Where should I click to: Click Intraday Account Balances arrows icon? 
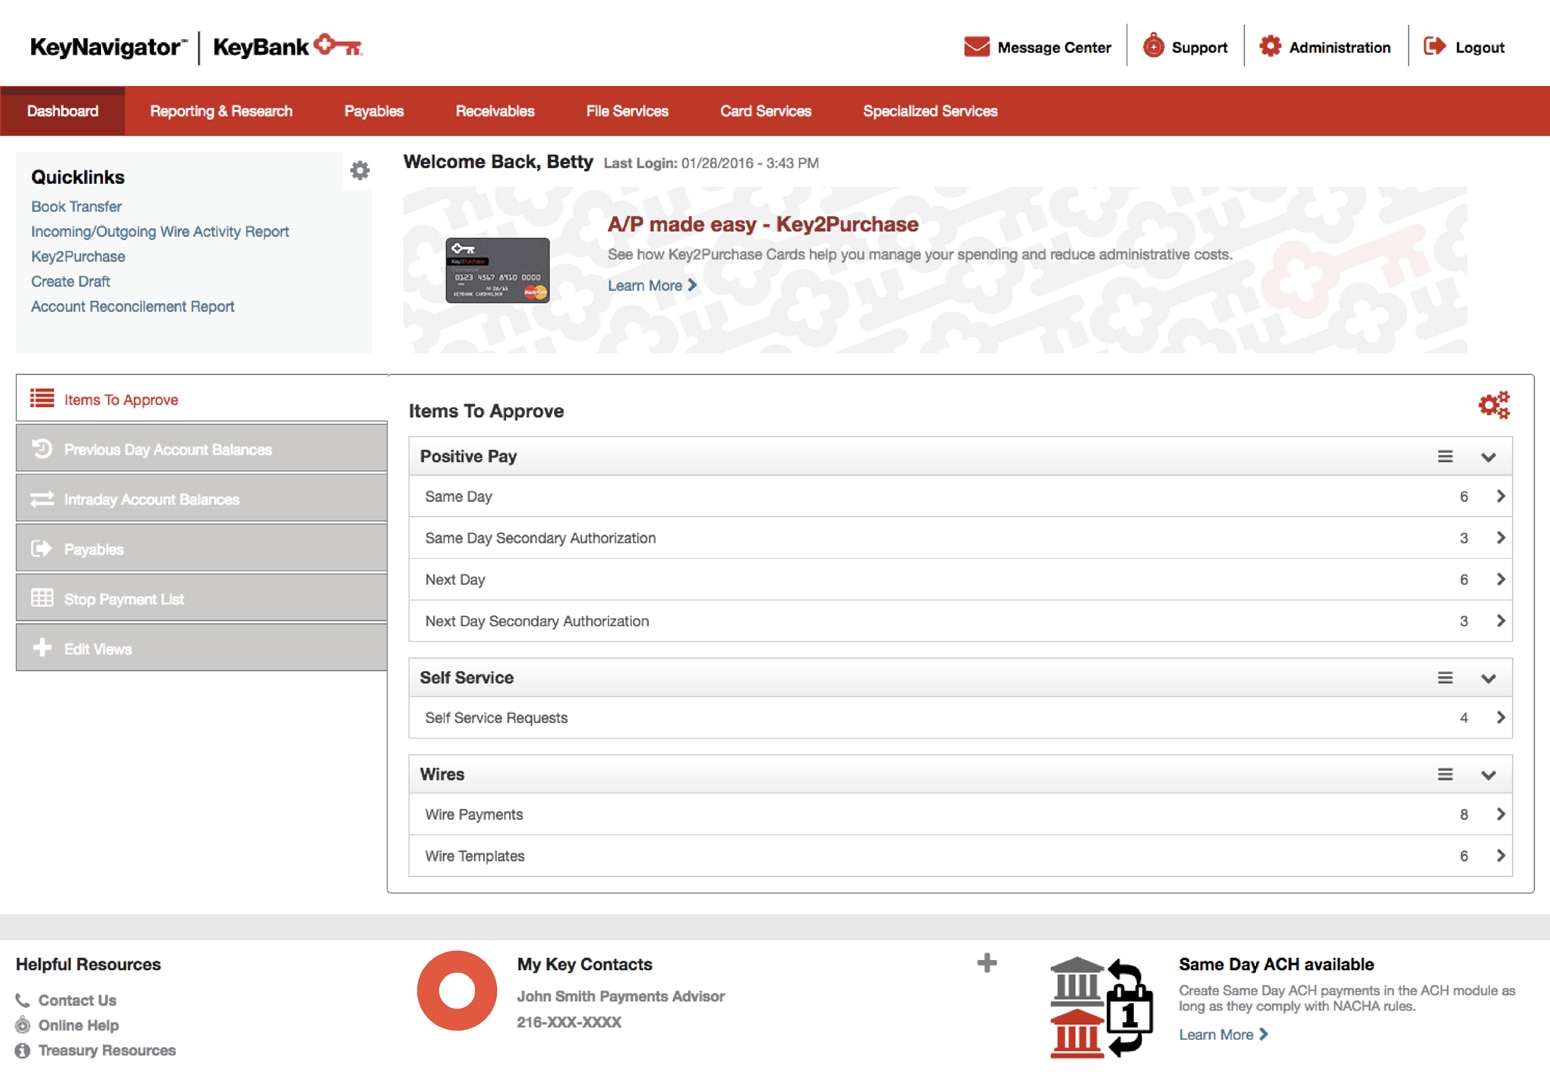[42, 499]
